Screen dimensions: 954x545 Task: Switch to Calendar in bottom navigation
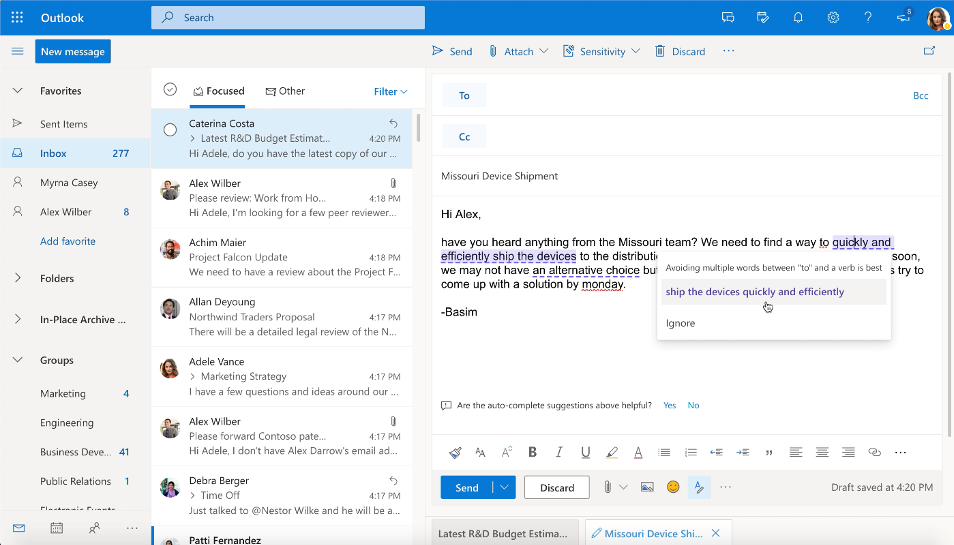click(x=57, y=528)
